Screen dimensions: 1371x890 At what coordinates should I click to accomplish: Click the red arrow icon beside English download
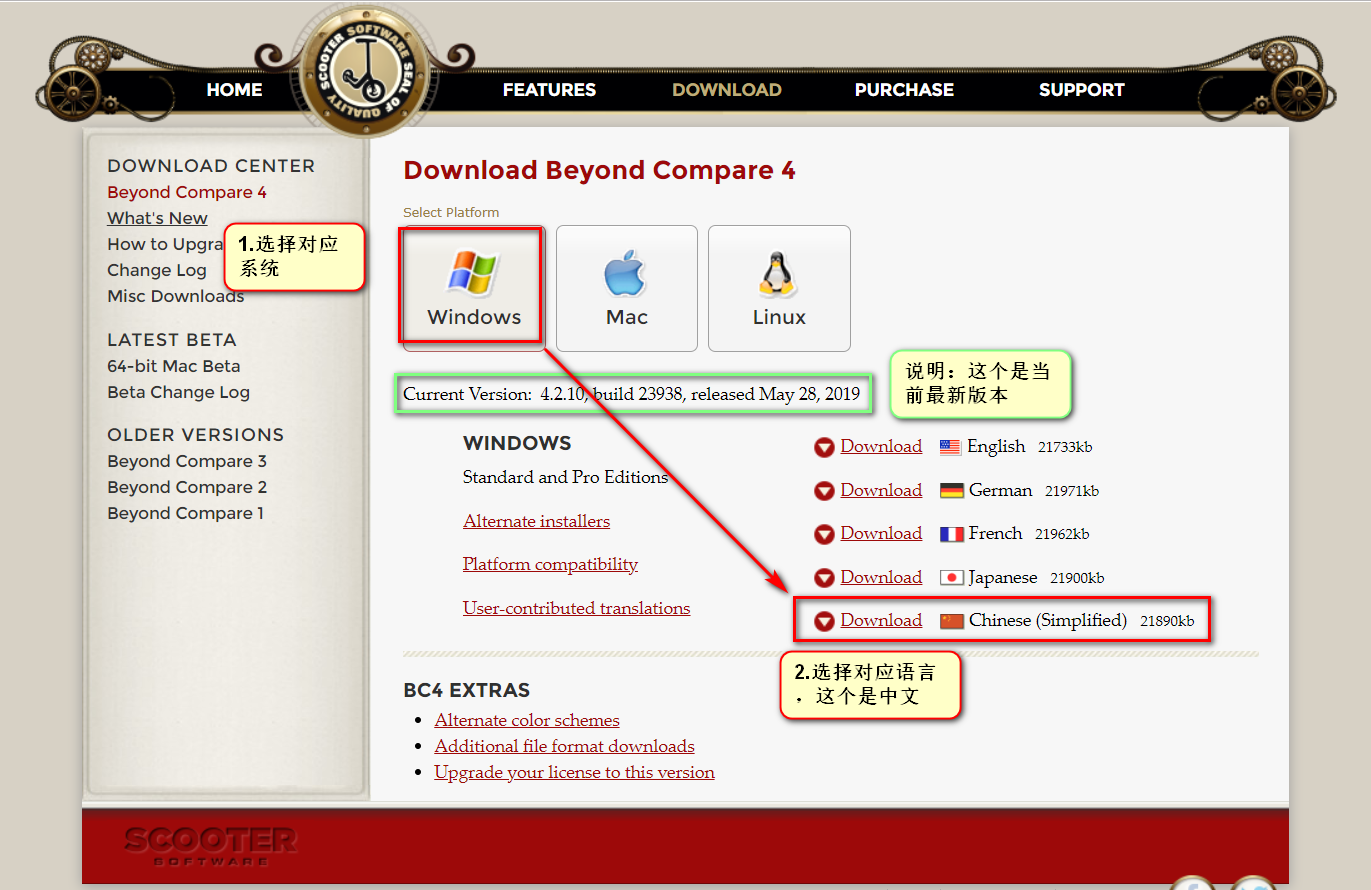[824, 448]
